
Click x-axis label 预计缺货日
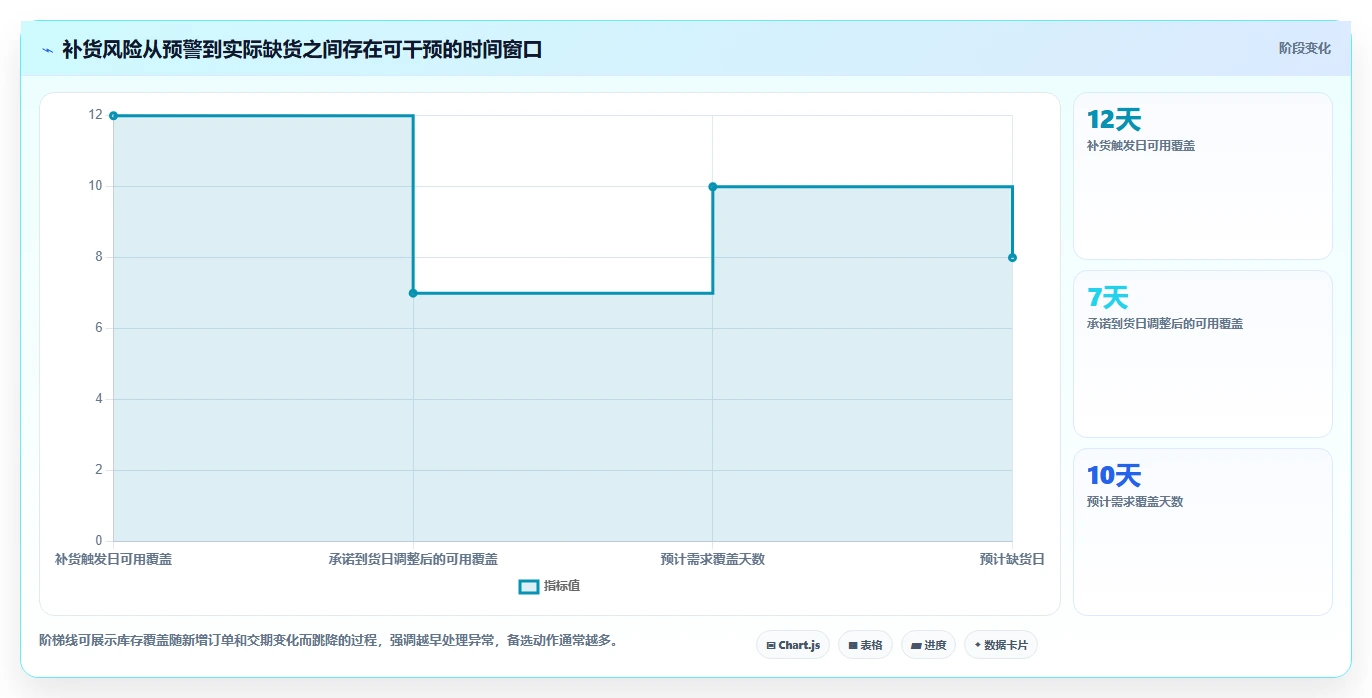point(1012,559)
